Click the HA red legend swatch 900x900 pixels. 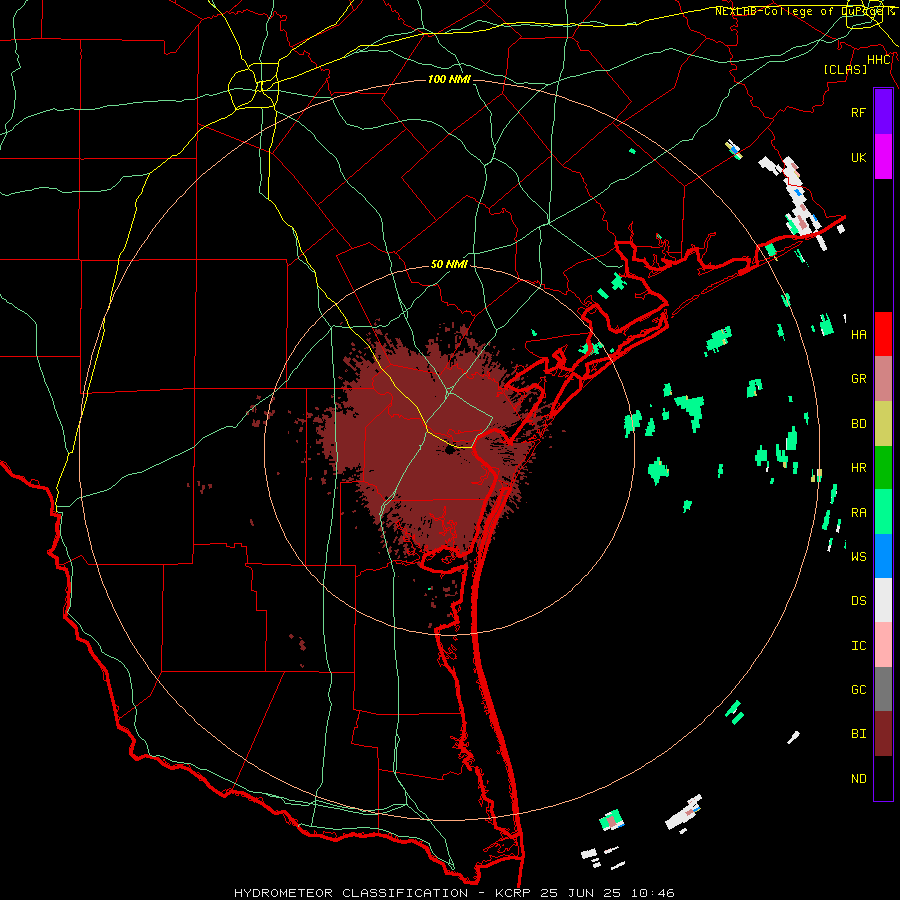tap(883, 334)
